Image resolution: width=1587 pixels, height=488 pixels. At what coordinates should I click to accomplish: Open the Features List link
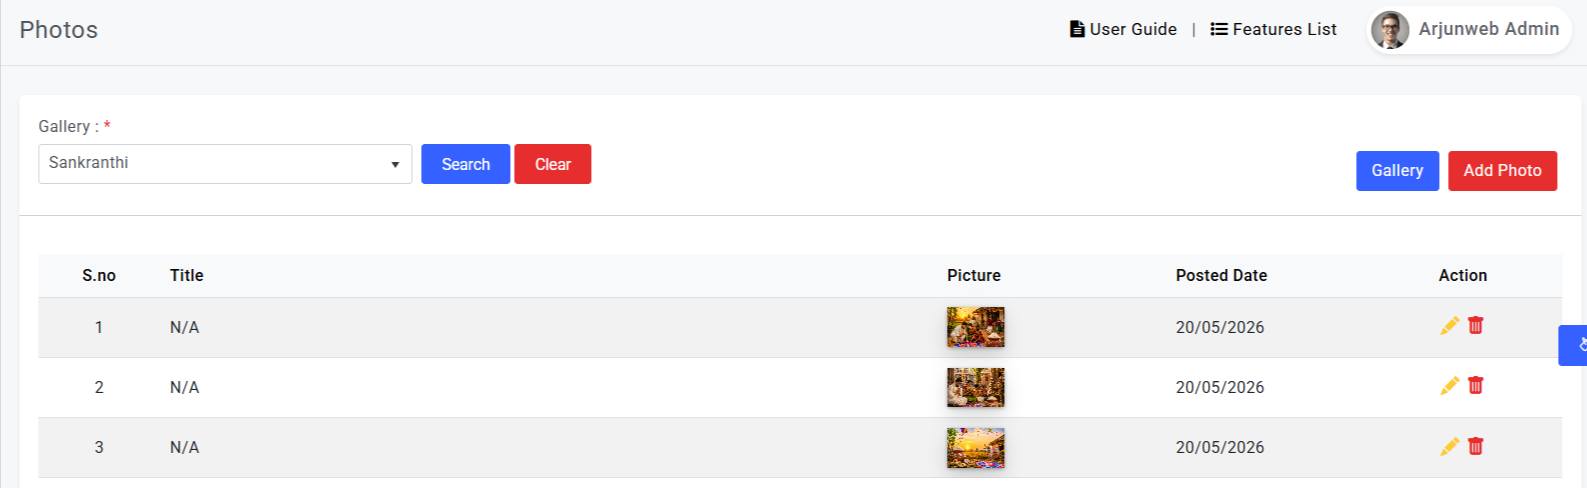coord(1273,29)
